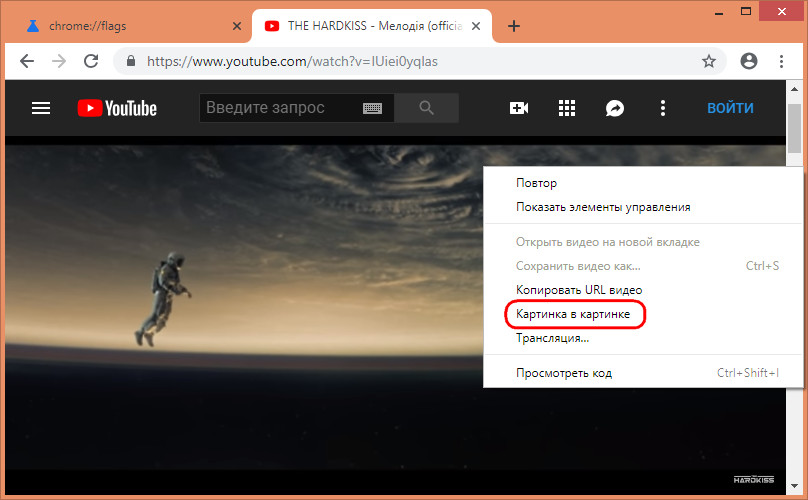The width and height of the screenshot is (808, 500).
Task: Open the YouTube hamburger guide menu
Action: click(x=41, y=108)
